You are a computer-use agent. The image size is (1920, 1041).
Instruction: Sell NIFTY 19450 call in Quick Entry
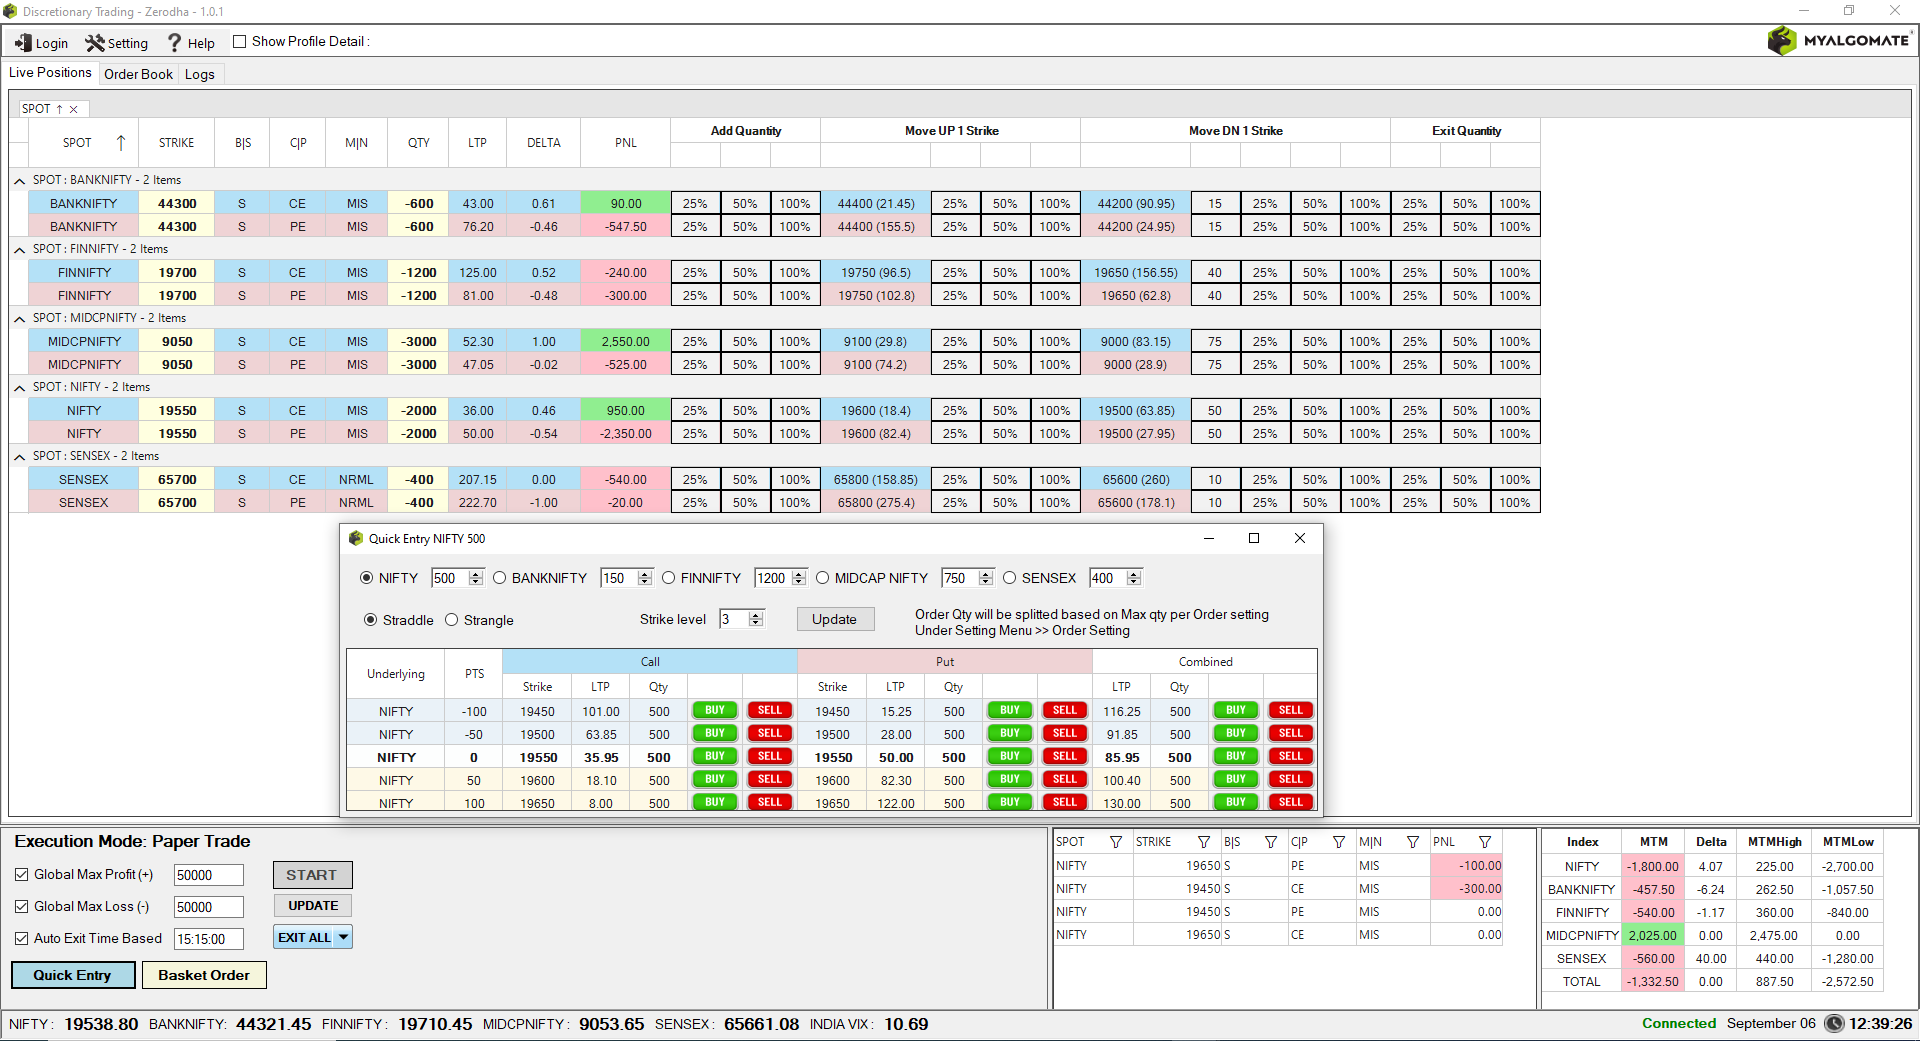[770, 711]
